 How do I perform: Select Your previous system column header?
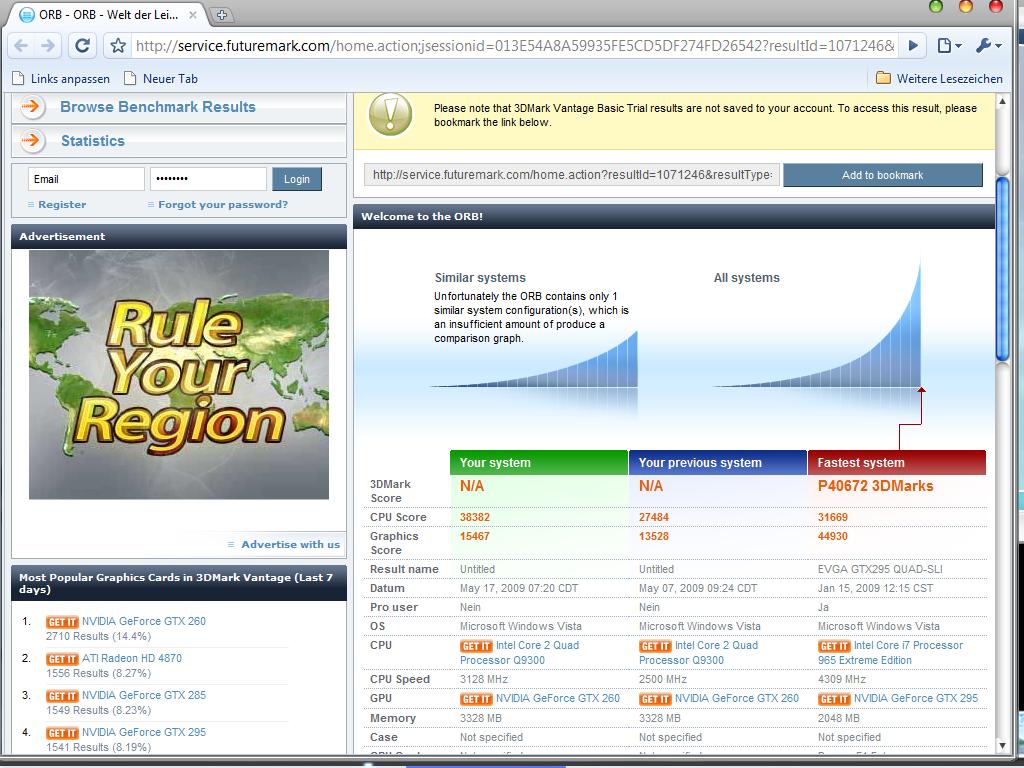718,462
